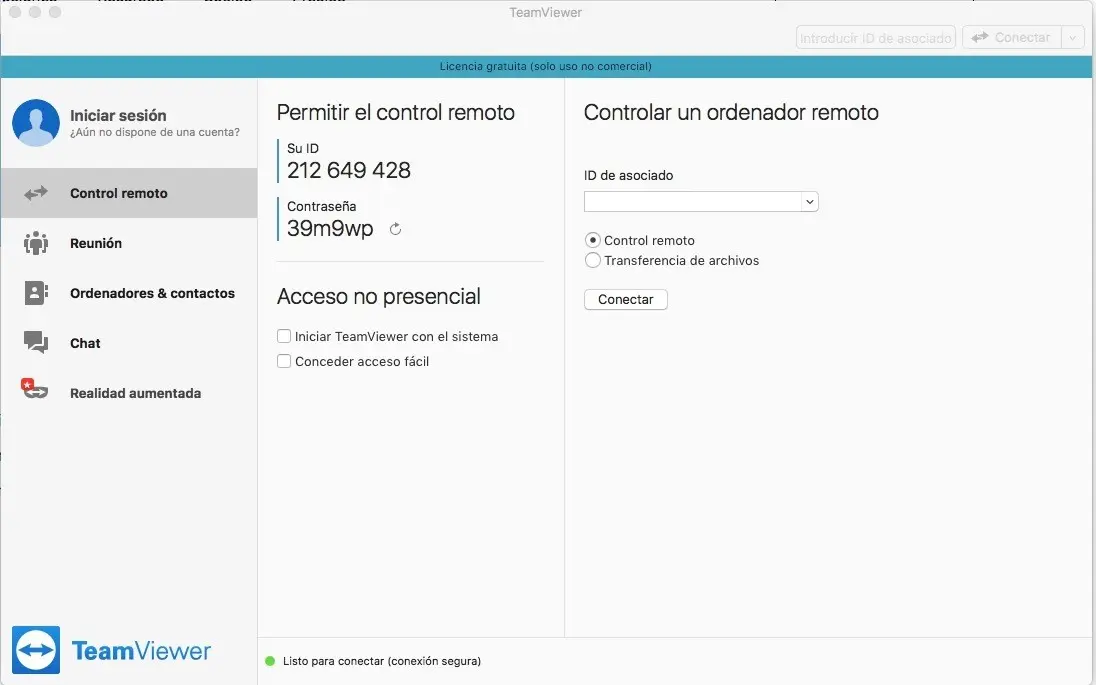Click the ID de asociado input field
The image size is (1096, 685).
click(693, 202)
